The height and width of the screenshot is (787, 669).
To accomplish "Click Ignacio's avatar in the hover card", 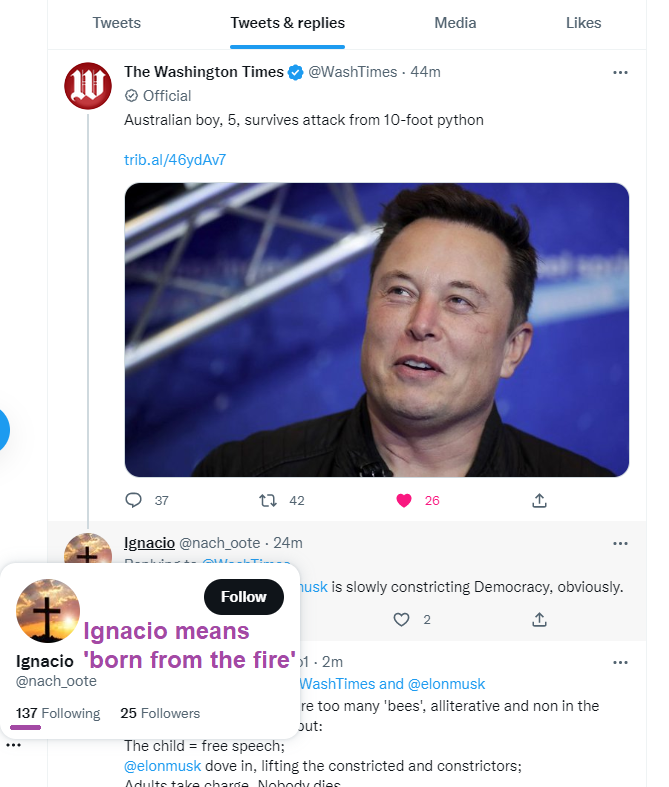I will (x=48, y=610).
